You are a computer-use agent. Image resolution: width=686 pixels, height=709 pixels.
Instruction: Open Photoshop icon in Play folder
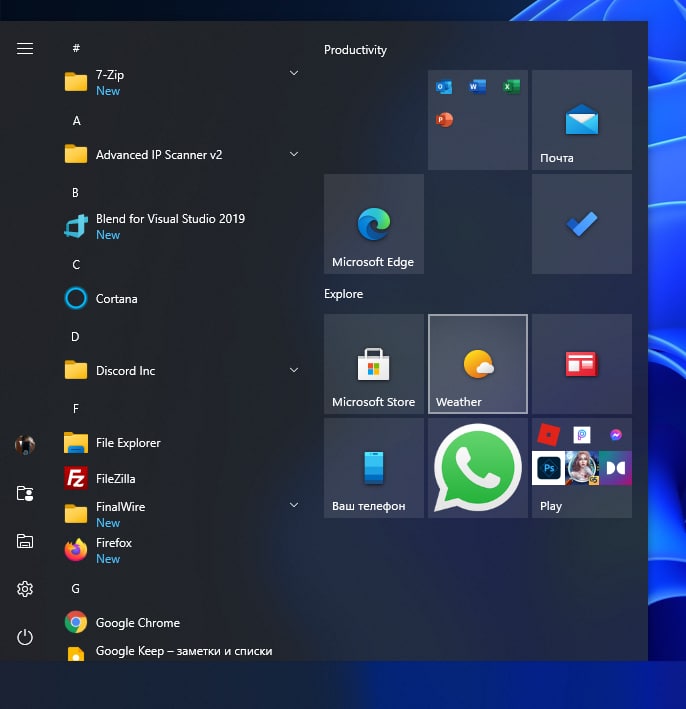tap(549, 468)
